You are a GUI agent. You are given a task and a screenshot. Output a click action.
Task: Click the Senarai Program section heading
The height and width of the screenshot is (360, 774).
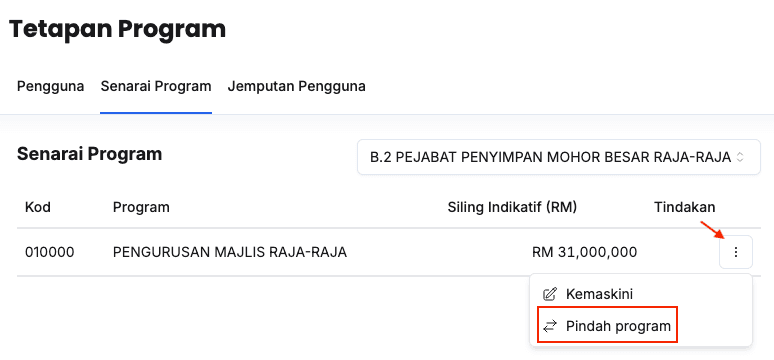click(x=89, y=154)
